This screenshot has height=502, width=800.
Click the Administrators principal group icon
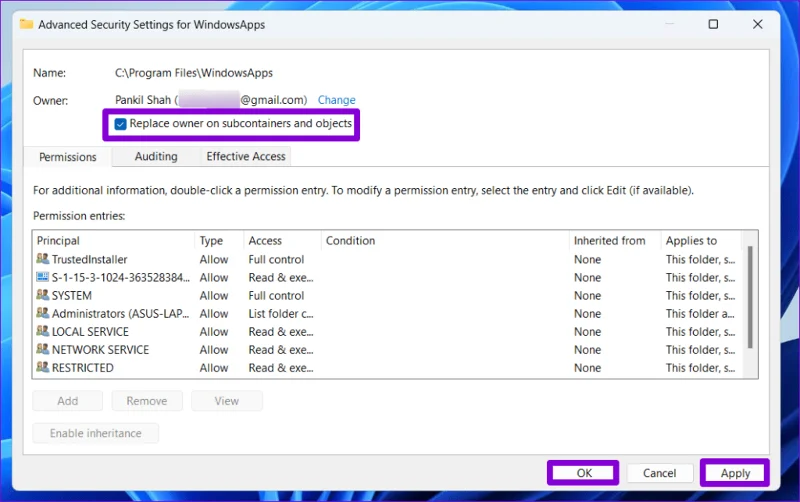click(43, 313)
